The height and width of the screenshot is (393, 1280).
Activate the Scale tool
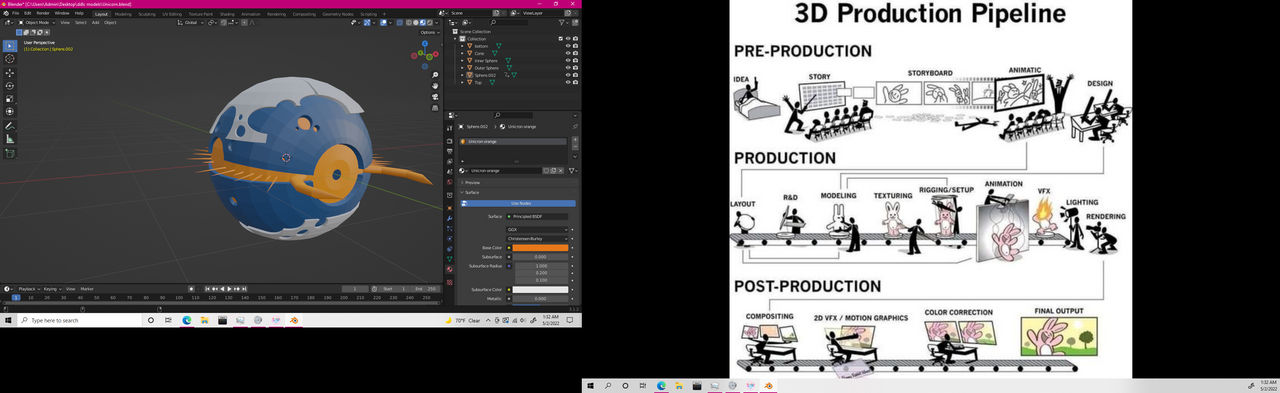pos(10,99)
